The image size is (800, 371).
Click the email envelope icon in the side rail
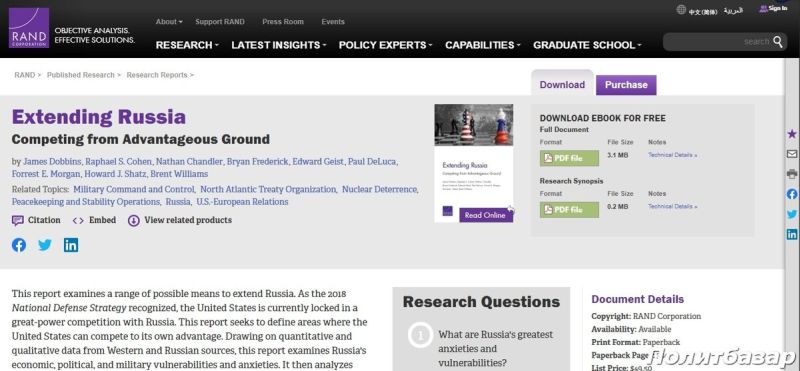point(792,154)
